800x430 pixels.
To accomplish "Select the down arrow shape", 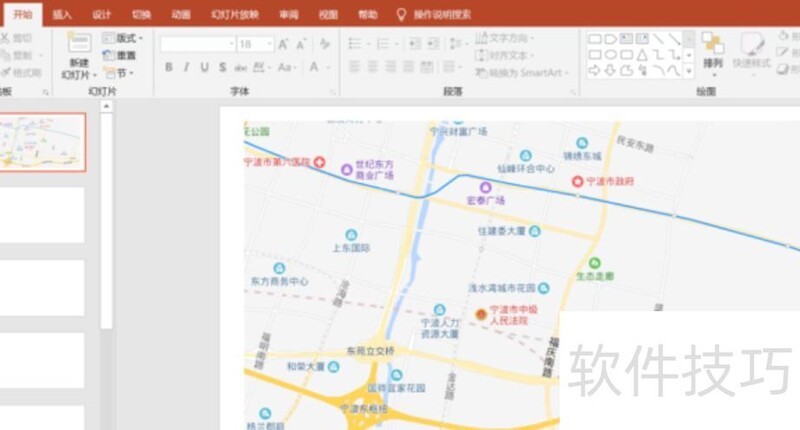I will [610, 71].
